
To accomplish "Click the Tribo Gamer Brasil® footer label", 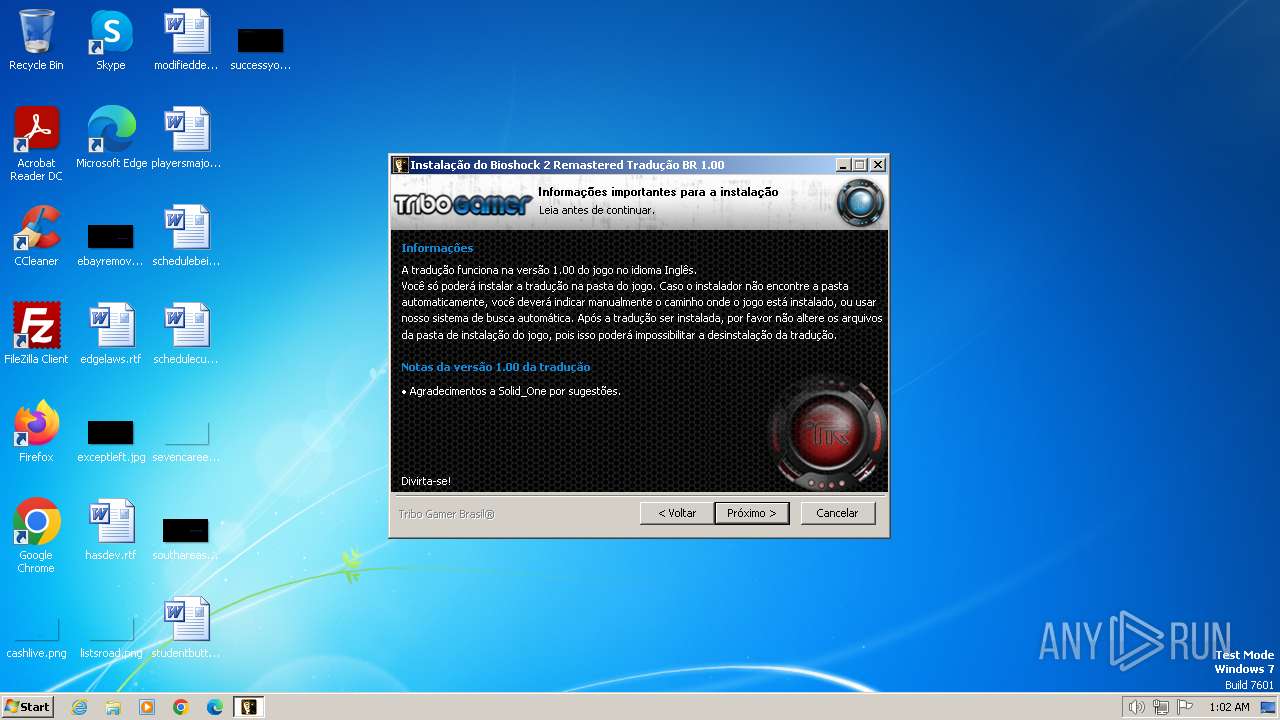I will pyautogui.click(x=446, y=514).
